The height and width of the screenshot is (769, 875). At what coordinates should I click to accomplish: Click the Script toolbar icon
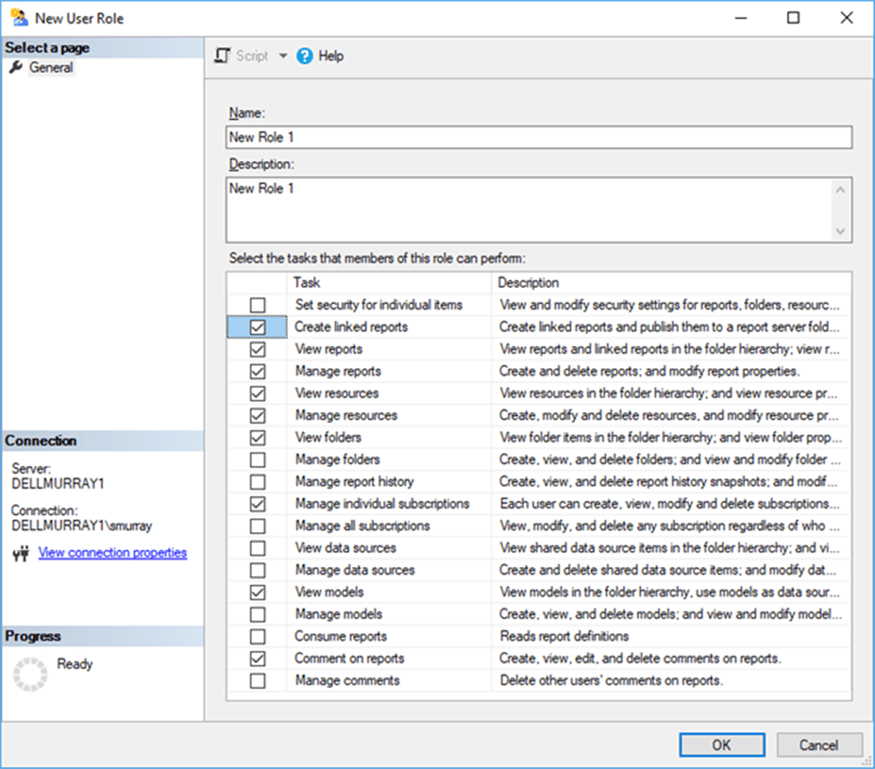pos(222,56)
